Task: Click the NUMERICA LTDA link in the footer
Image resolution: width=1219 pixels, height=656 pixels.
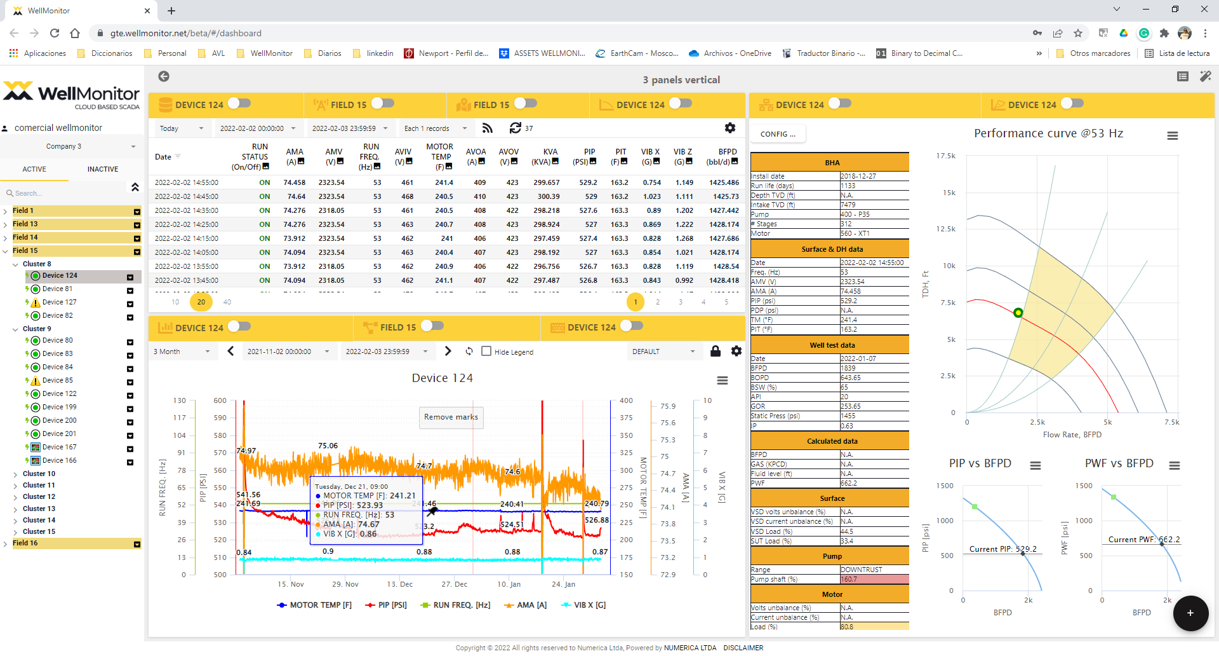Action: pos(689,647)
